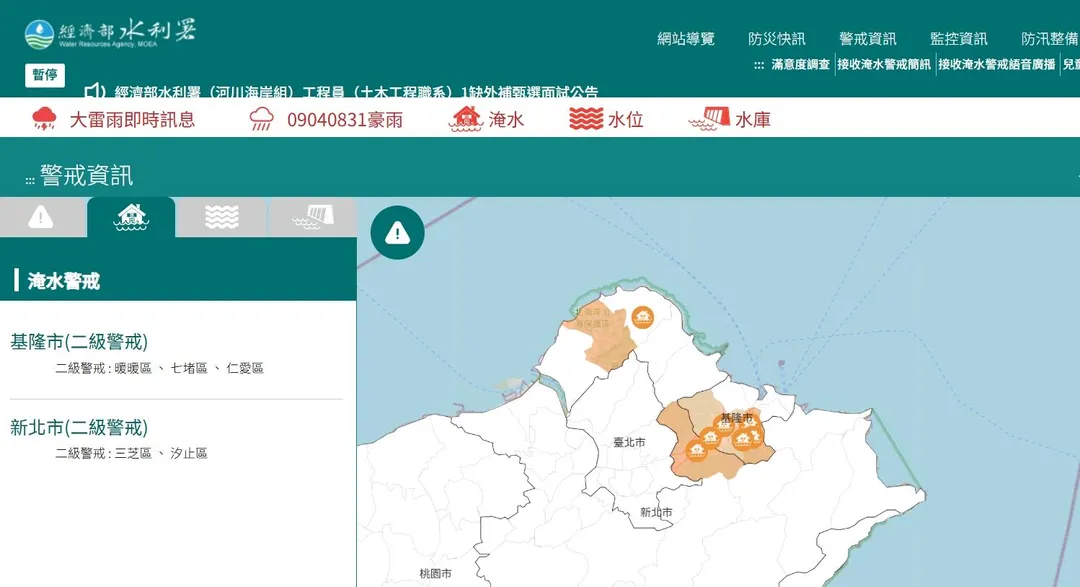This screenshot has width=1080, height=587.
Task: Open the 警戒資訊 top navigation item
Action: coord(867,39)
